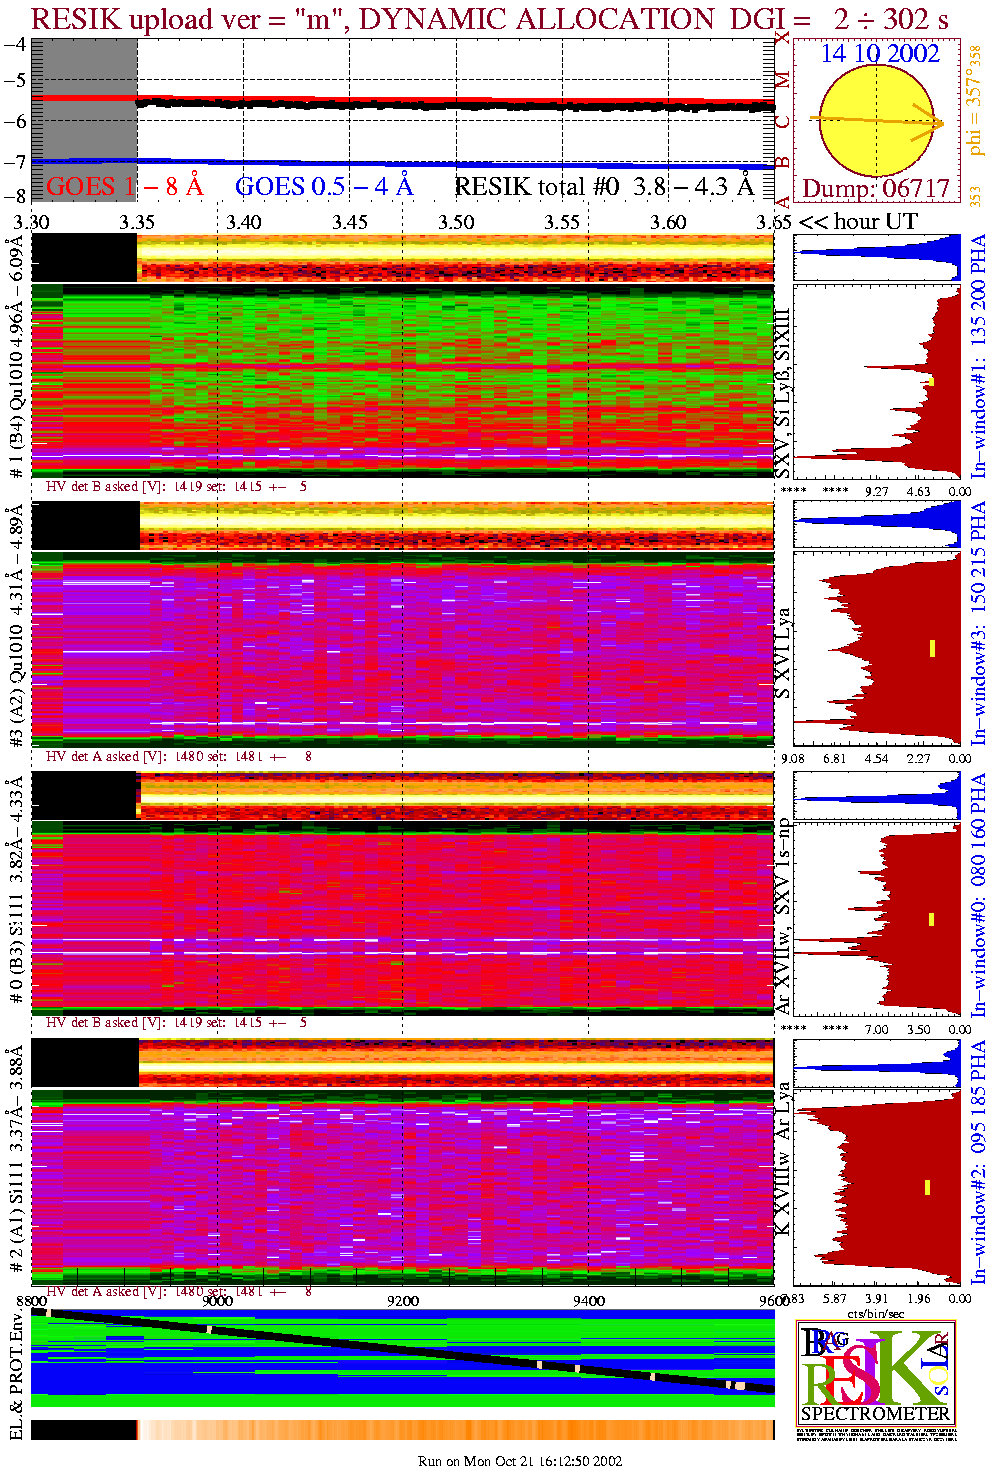Click the 3.50 hour tick label
1004x1476 pixels.
[456, 222]
